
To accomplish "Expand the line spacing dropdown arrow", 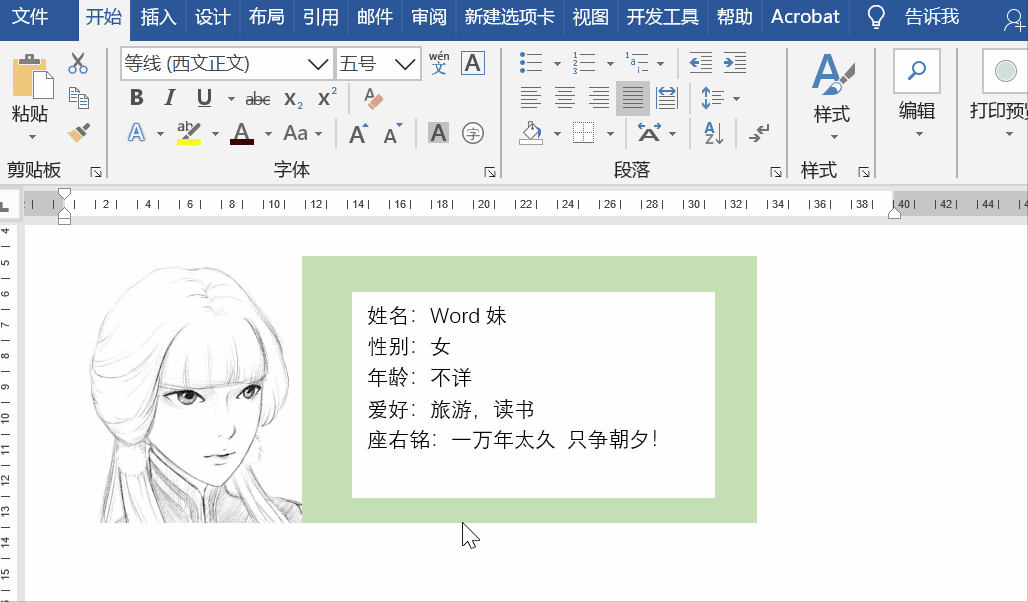I will (736, 98).
